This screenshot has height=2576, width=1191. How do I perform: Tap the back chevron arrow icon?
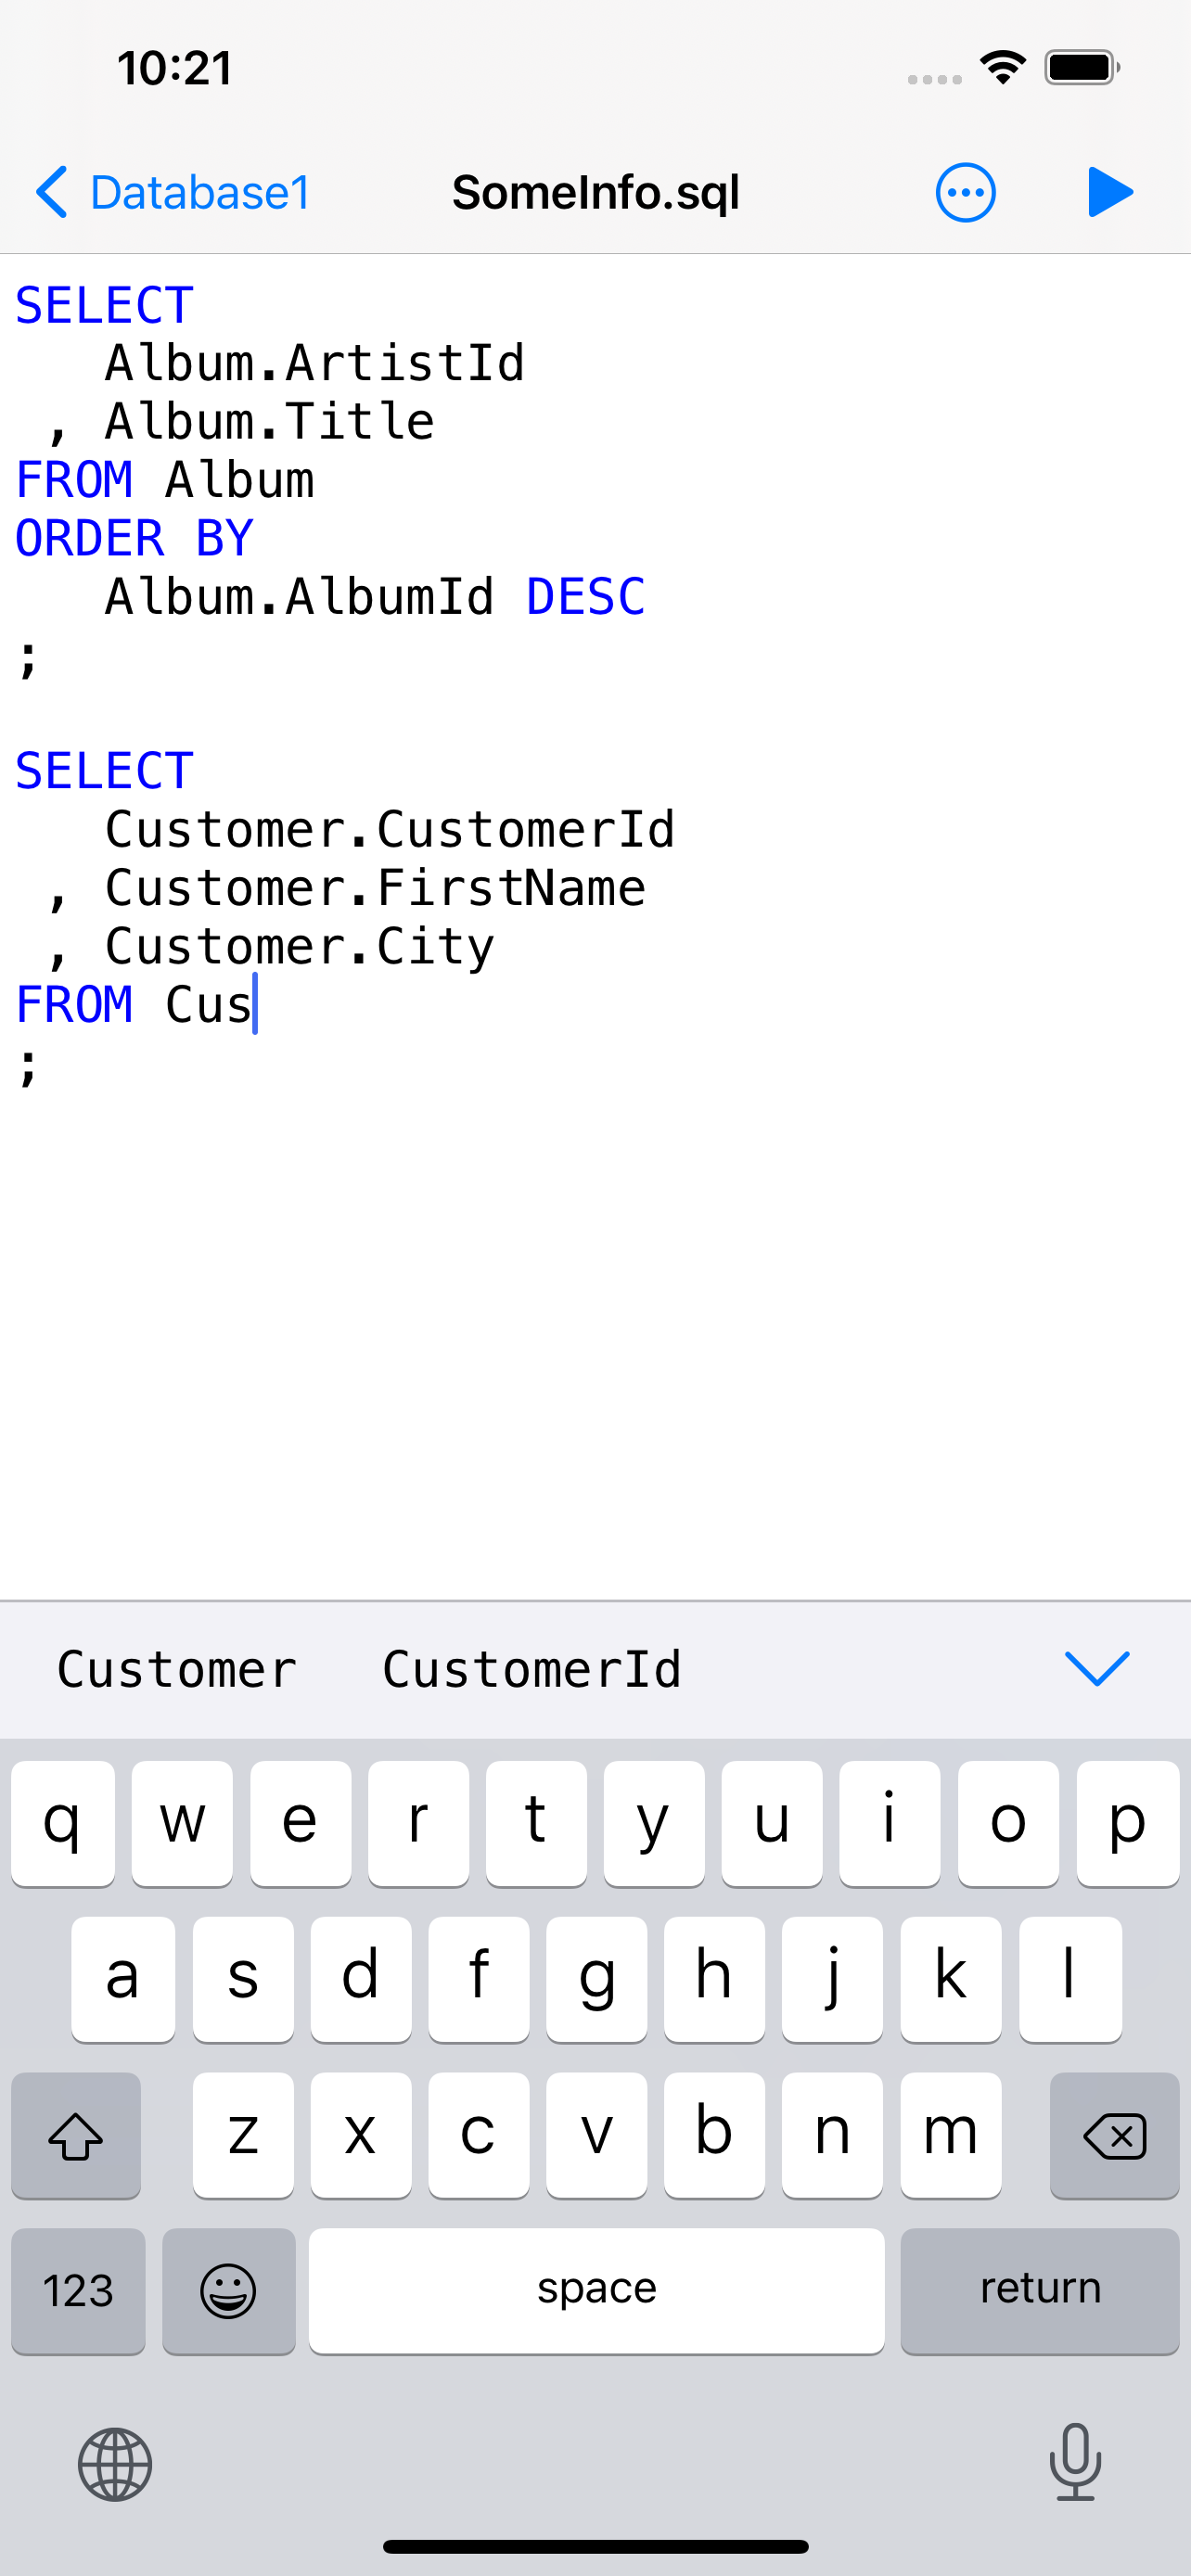52,192
